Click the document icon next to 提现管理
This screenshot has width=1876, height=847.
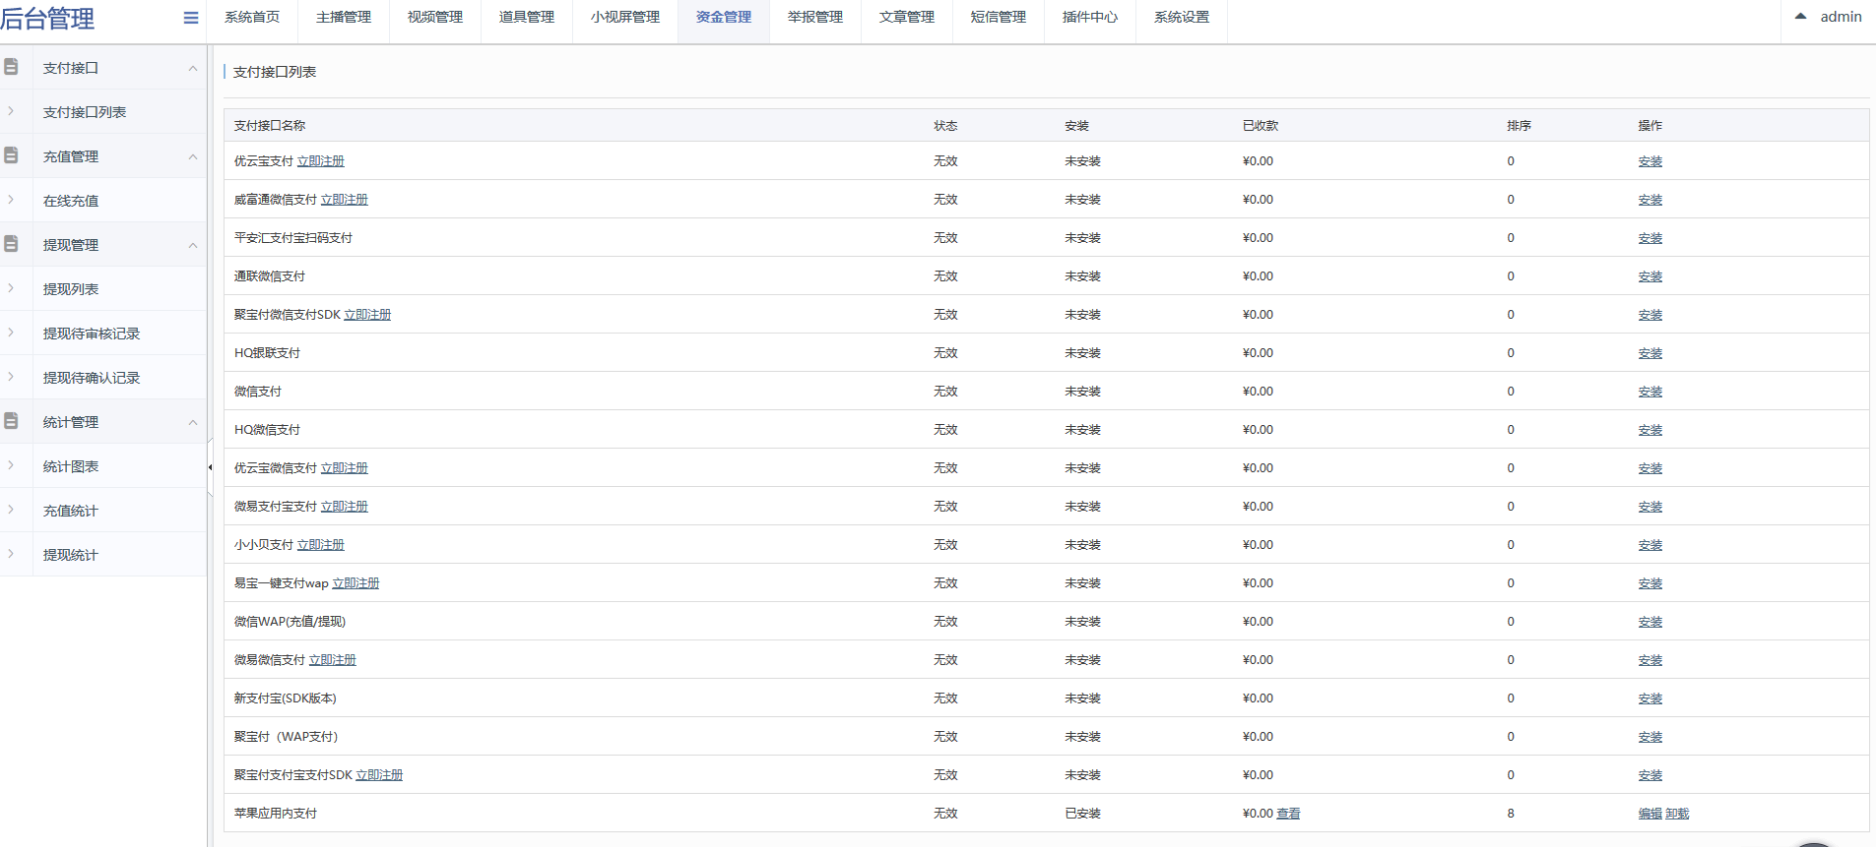coord(11,244)
